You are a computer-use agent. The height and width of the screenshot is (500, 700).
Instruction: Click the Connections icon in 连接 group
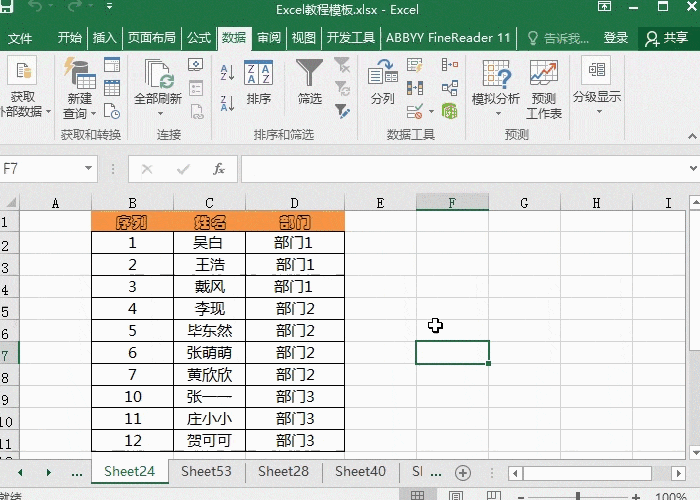[x=196, y=65]
